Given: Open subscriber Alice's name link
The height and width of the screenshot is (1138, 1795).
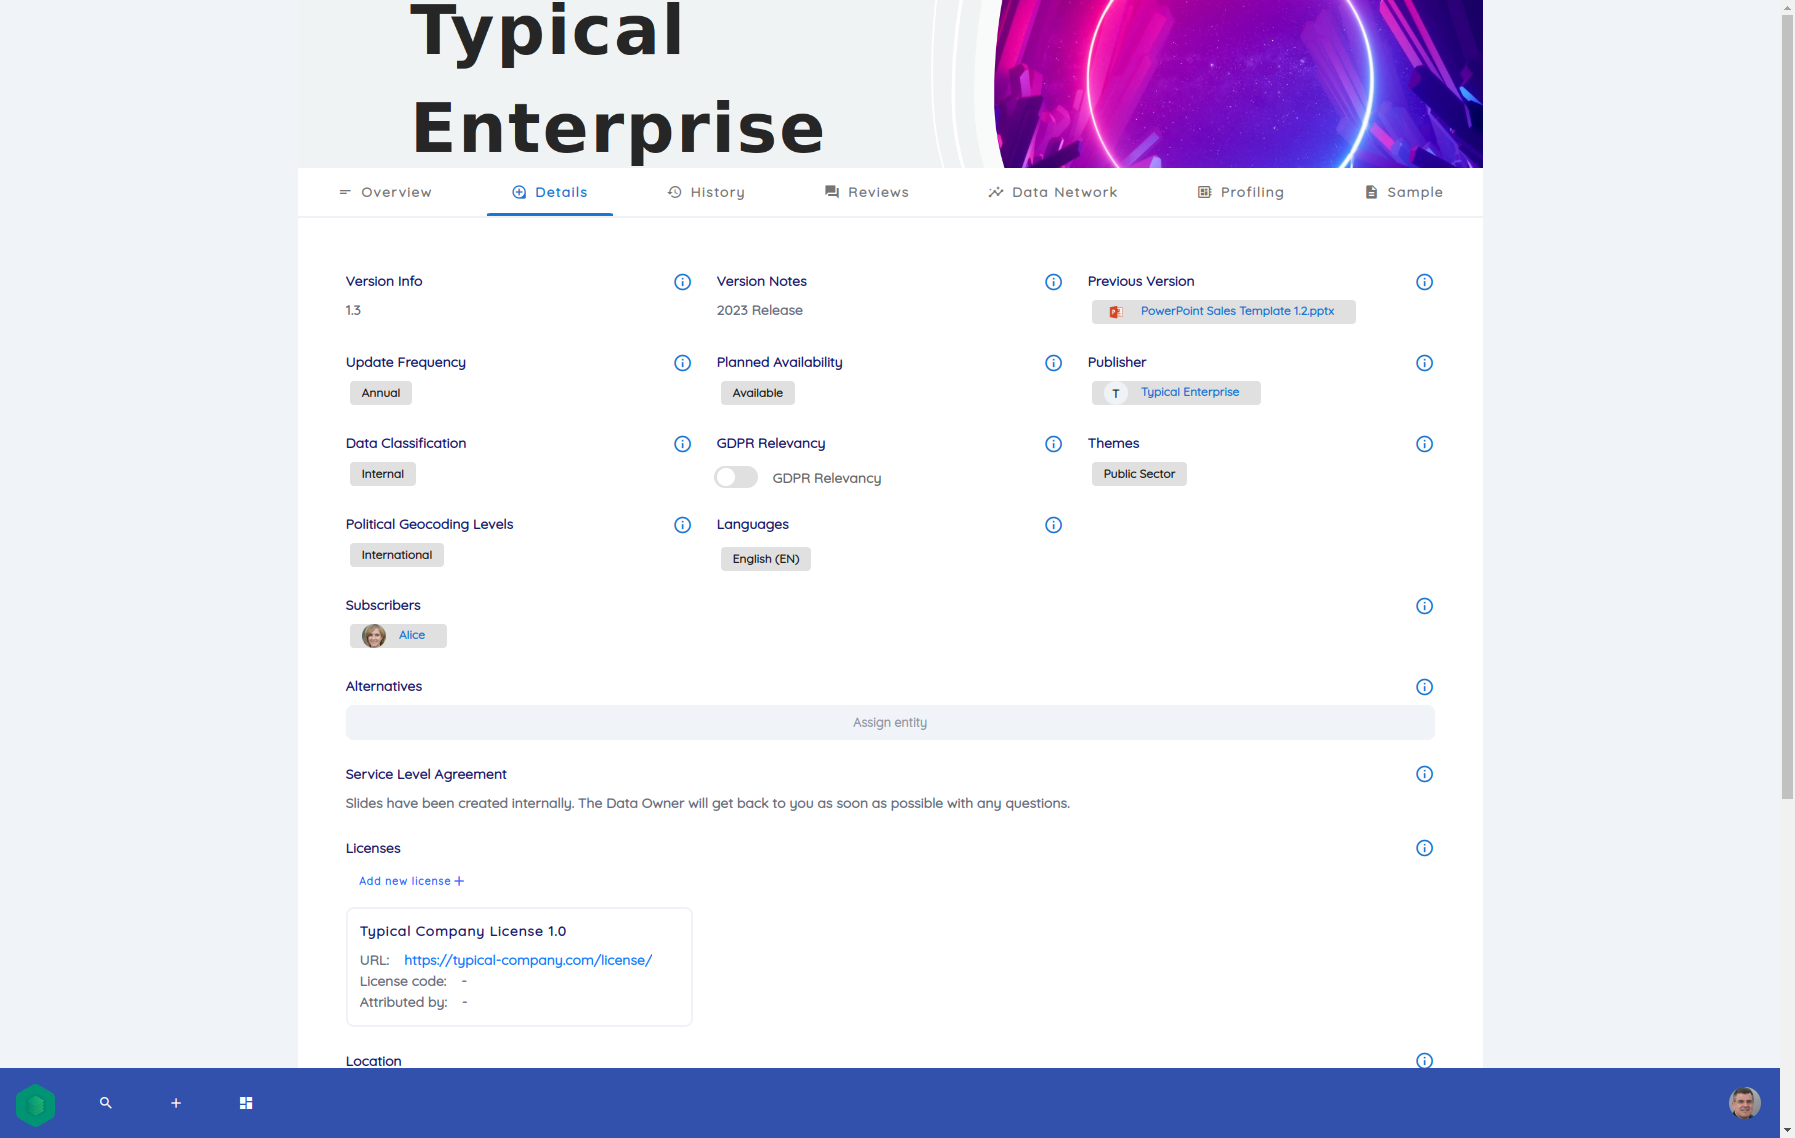Looking at the screenshot, I should click(412, 635).
